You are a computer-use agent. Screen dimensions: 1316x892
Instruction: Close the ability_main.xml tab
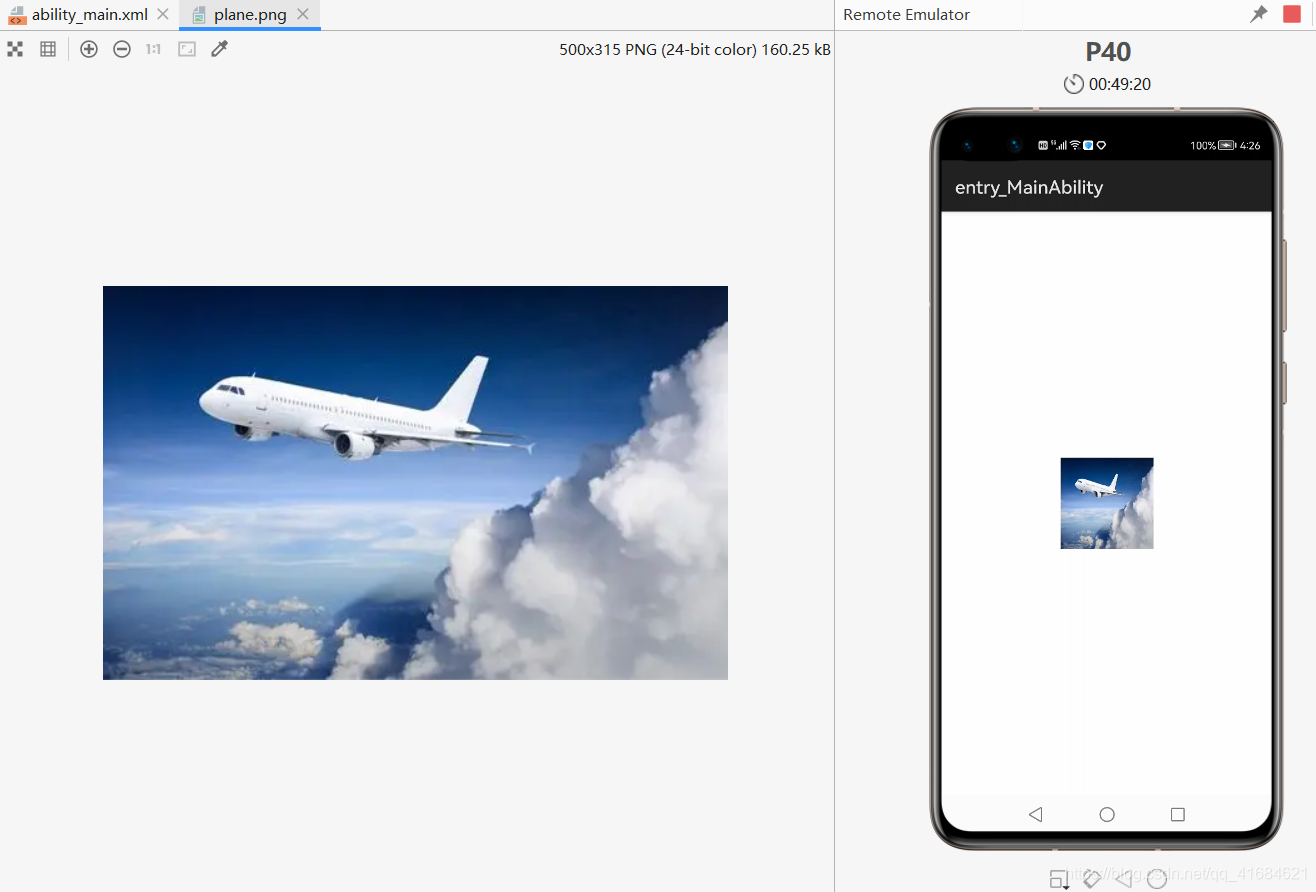click(163, 15)
